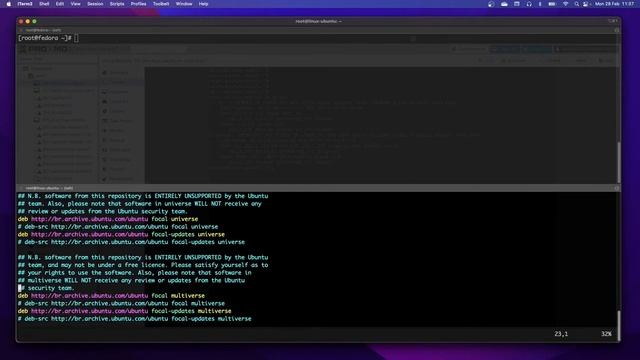The height and width of the screenshot is (360, 640).
Task: Click the '# deb-src' line ending 'focal-updates multiverse'
Action: (x=135, y=319)
